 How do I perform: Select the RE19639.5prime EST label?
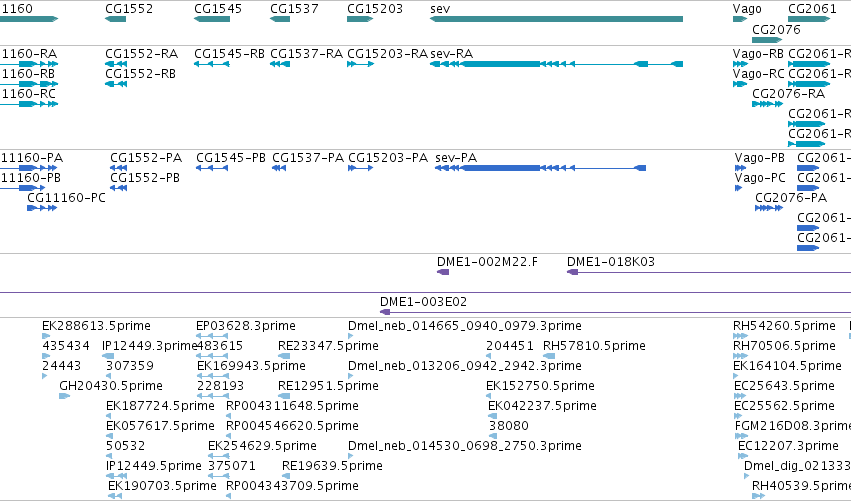click(x=332, y=467)
